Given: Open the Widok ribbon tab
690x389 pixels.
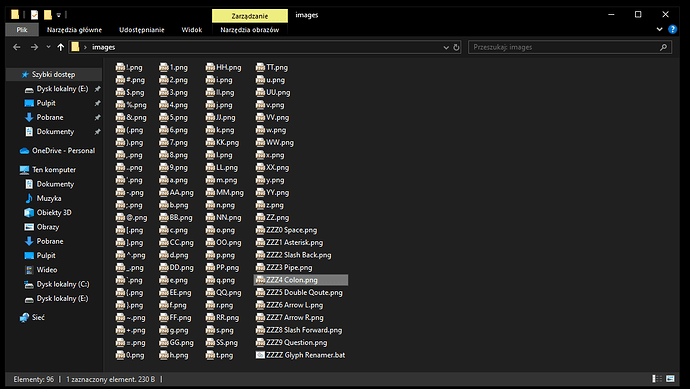Looking at the screenshot, I should coord(192,30).
